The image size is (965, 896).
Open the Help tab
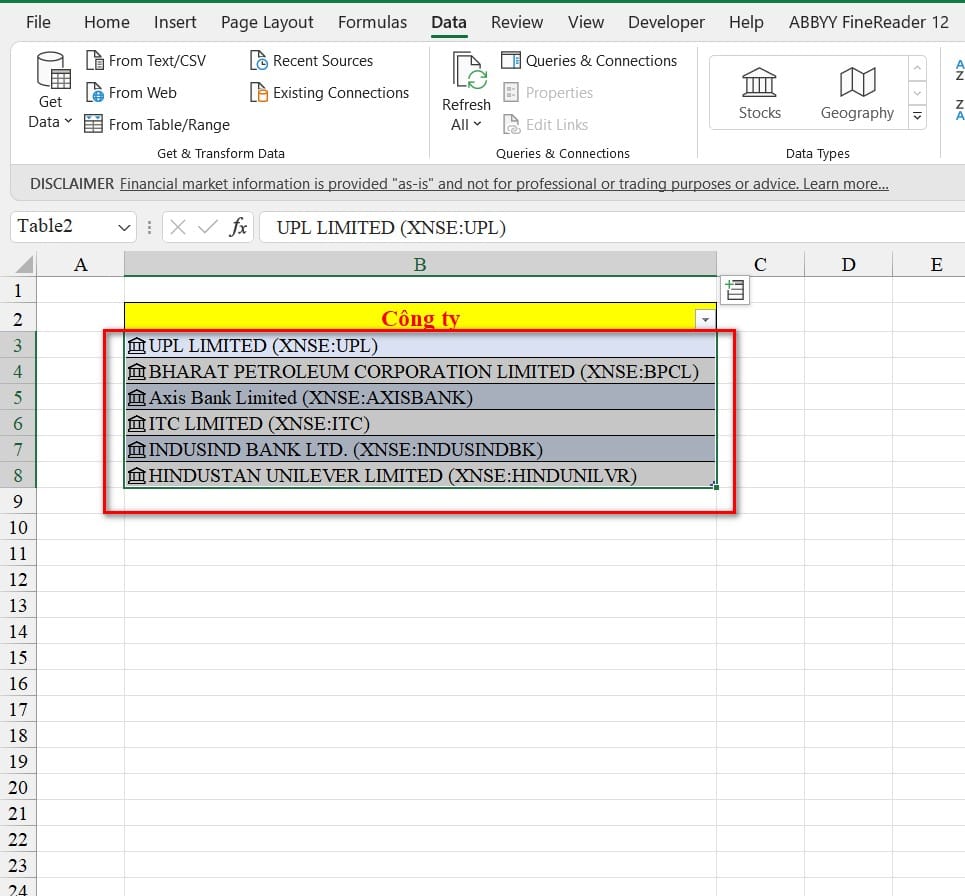[746, 22]
